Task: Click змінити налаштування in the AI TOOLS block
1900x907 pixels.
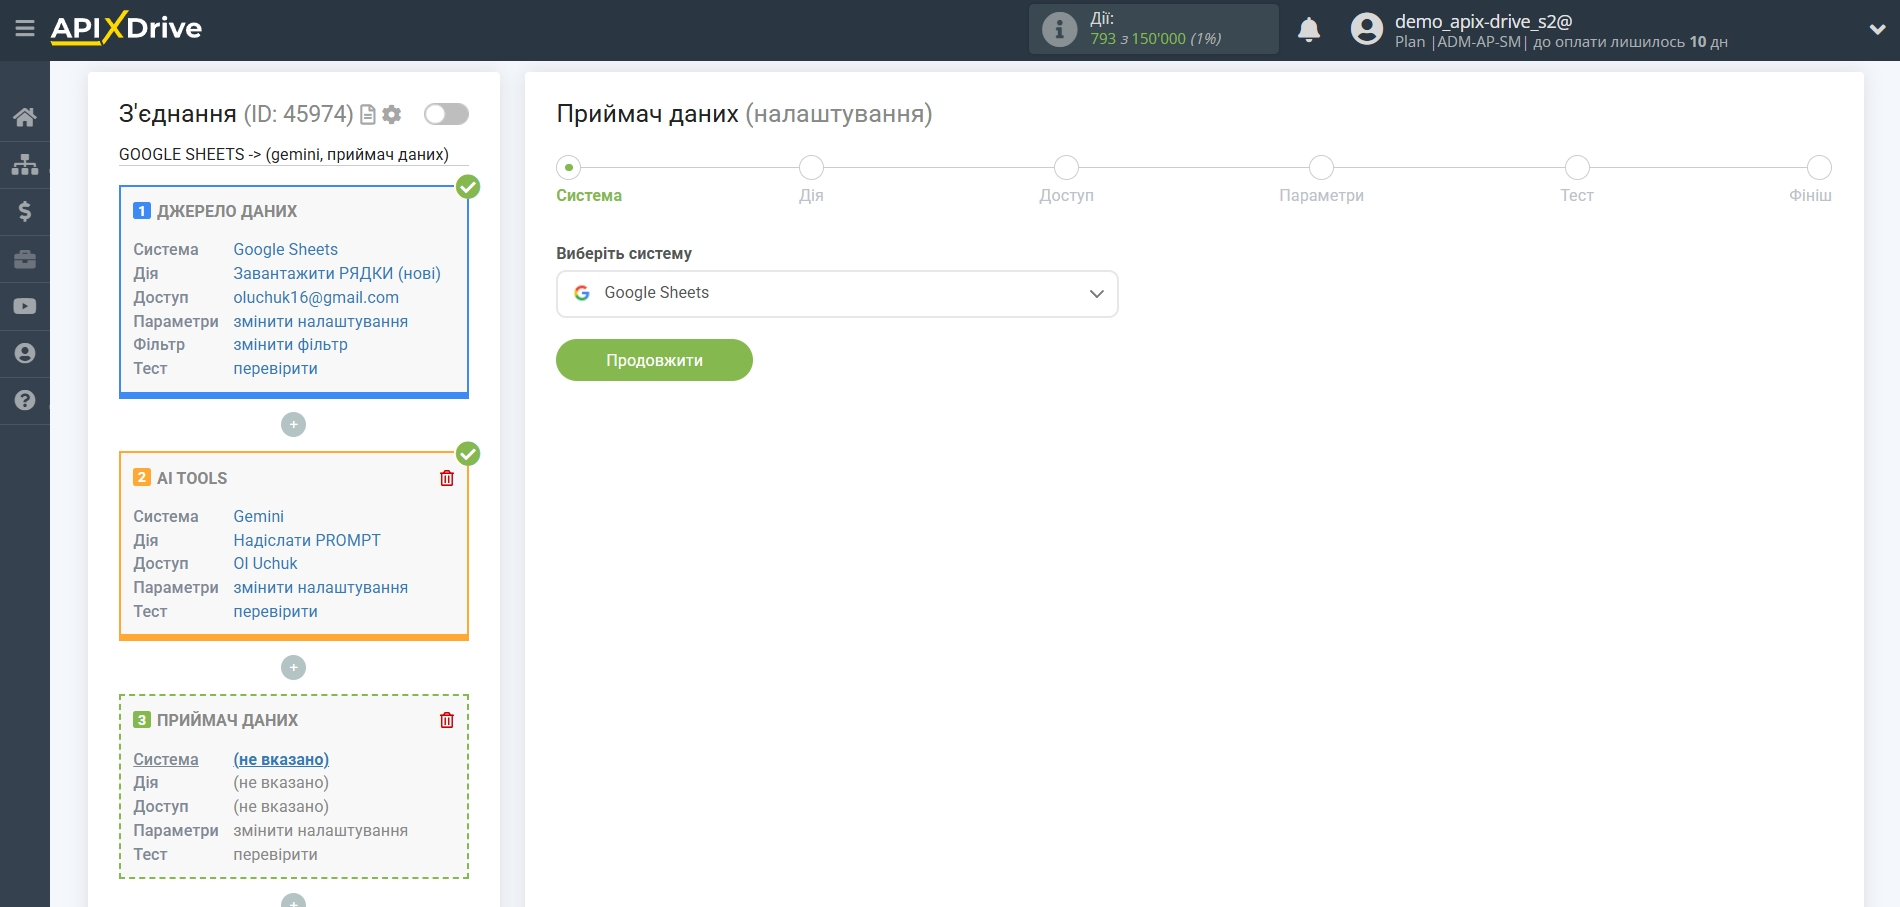Action: coord(320,587)
